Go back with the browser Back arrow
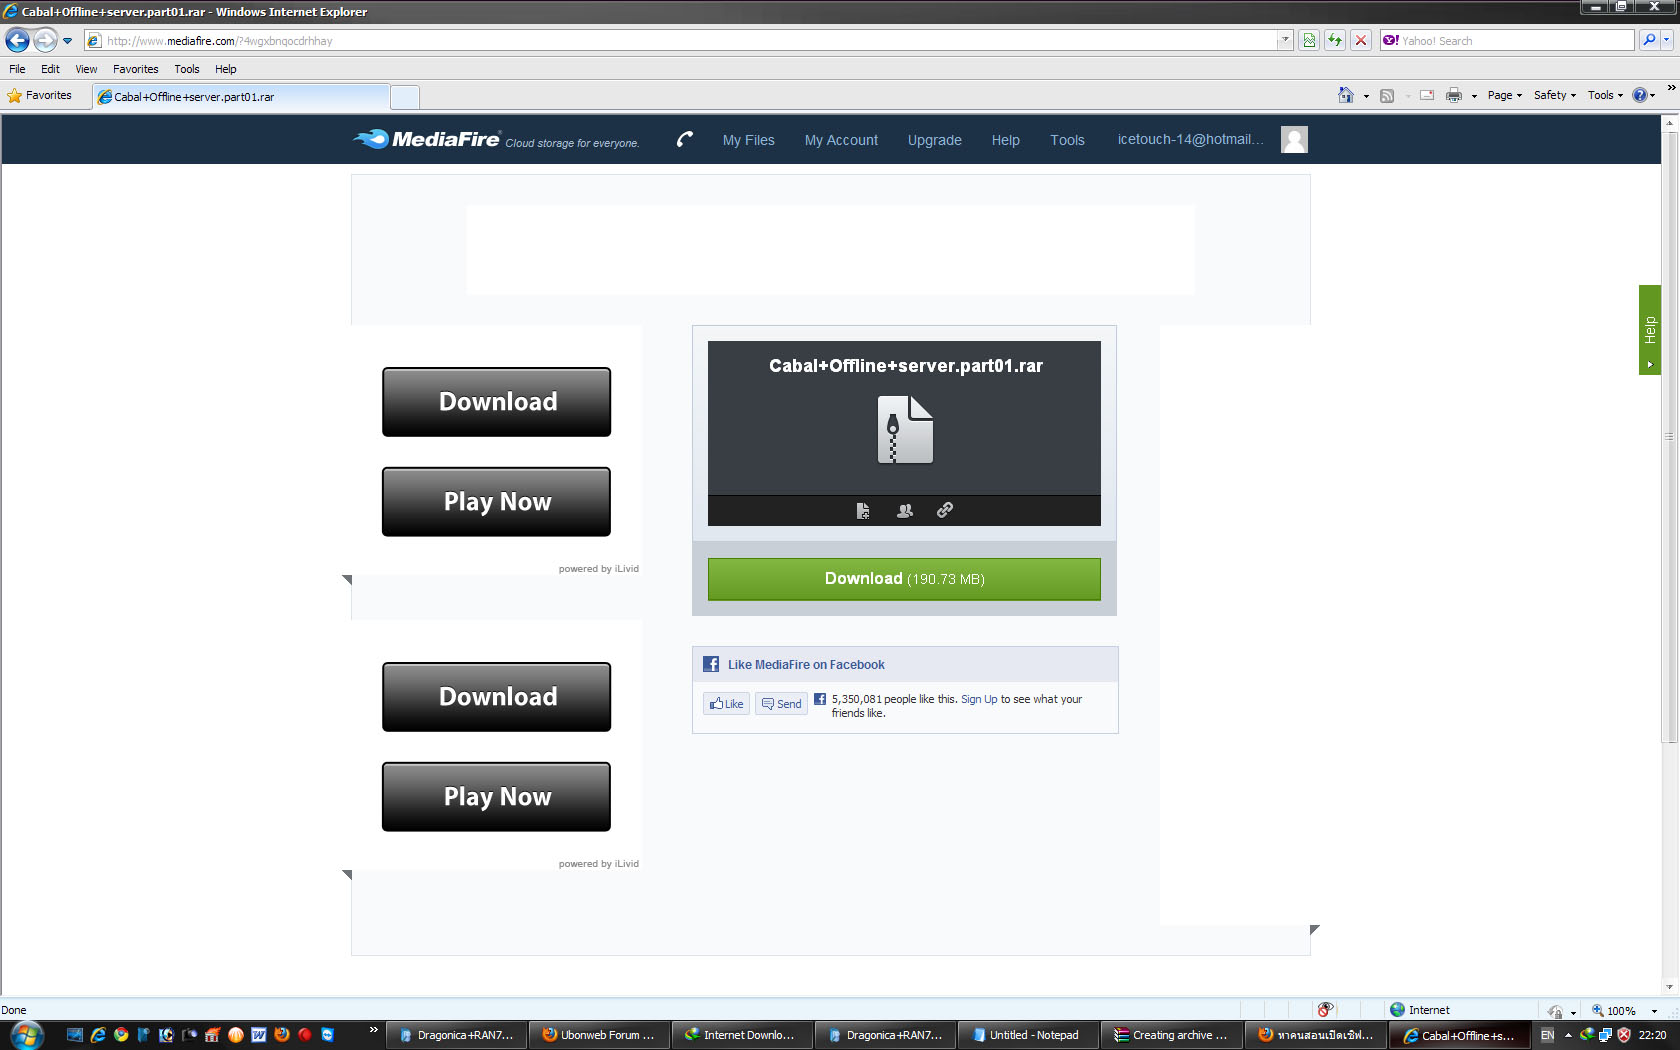Image resolution: width=1680 pixels, height=1050 pixels. point(17,41)
